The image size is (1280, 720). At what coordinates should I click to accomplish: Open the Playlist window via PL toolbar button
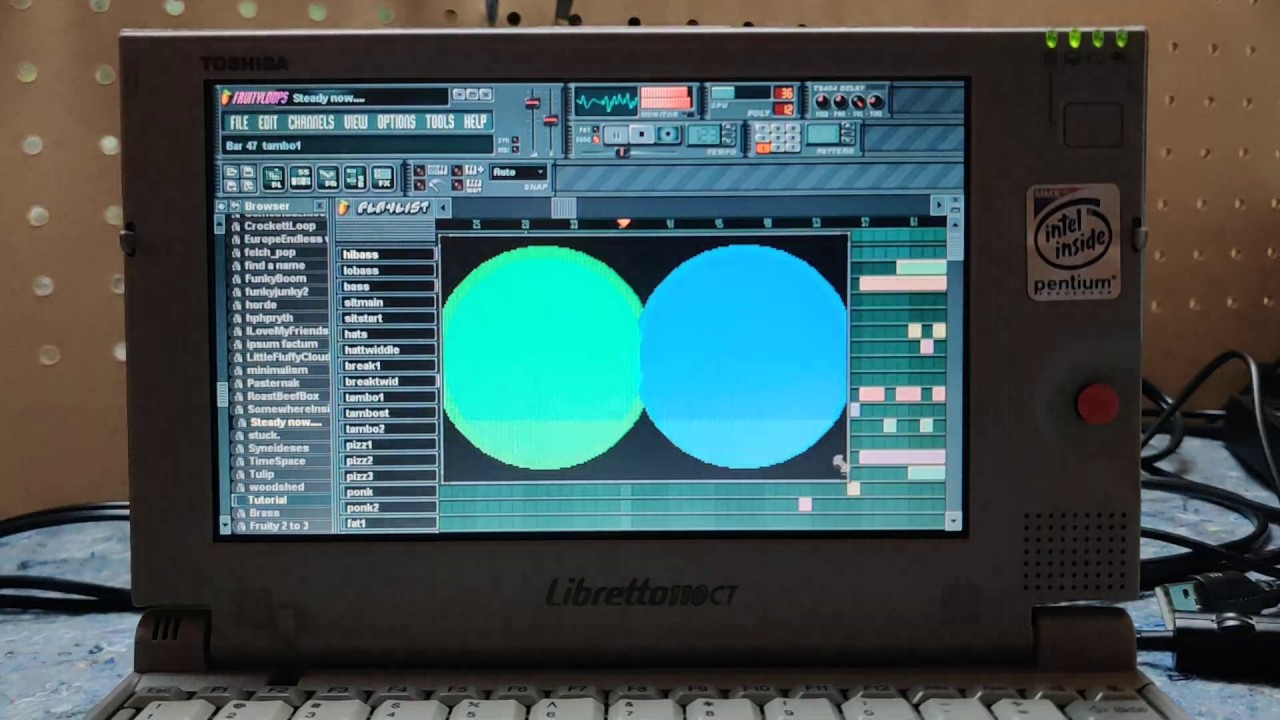(x=274, y=178)
